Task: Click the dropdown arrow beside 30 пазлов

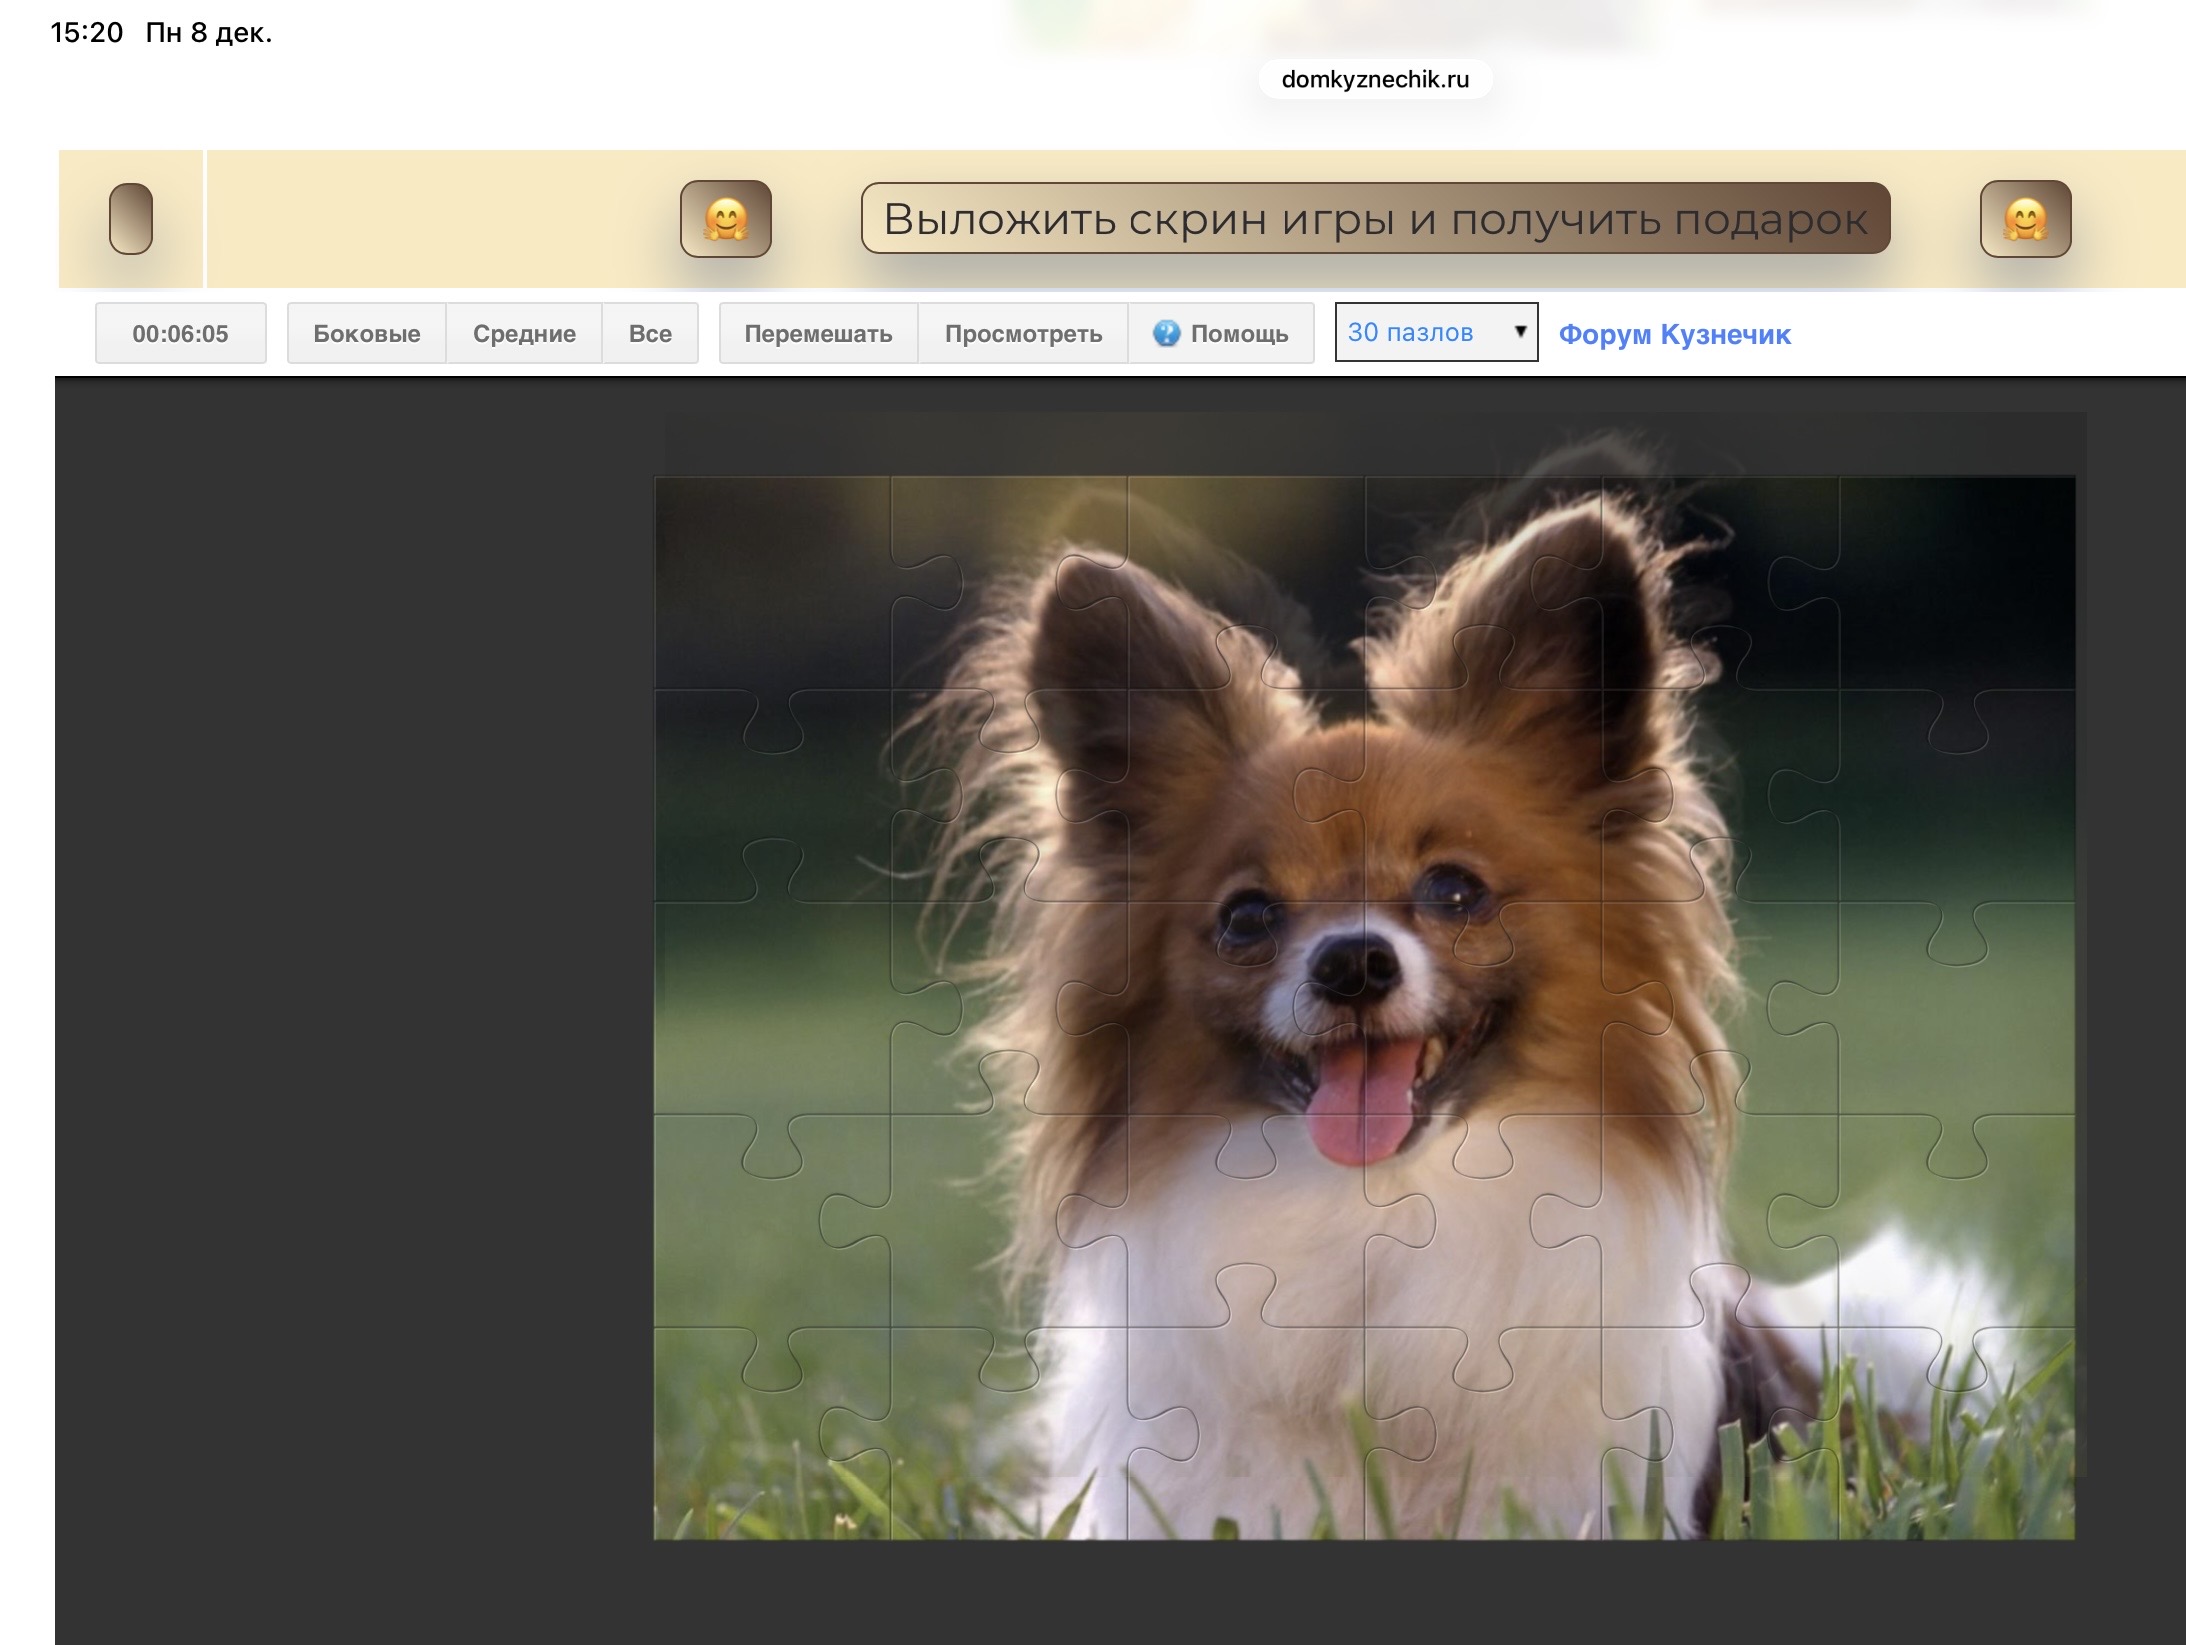Action: (x=1520, y=331)
